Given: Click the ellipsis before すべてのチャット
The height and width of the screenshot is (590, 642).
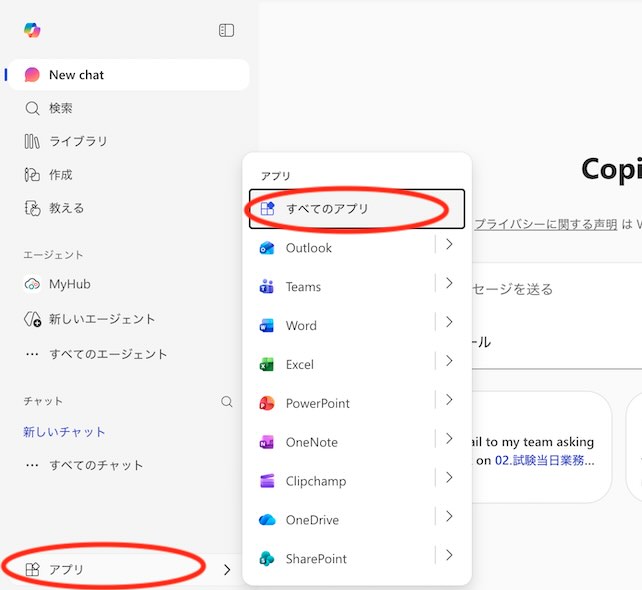Looking at the screenshot, I should (32, 466).
